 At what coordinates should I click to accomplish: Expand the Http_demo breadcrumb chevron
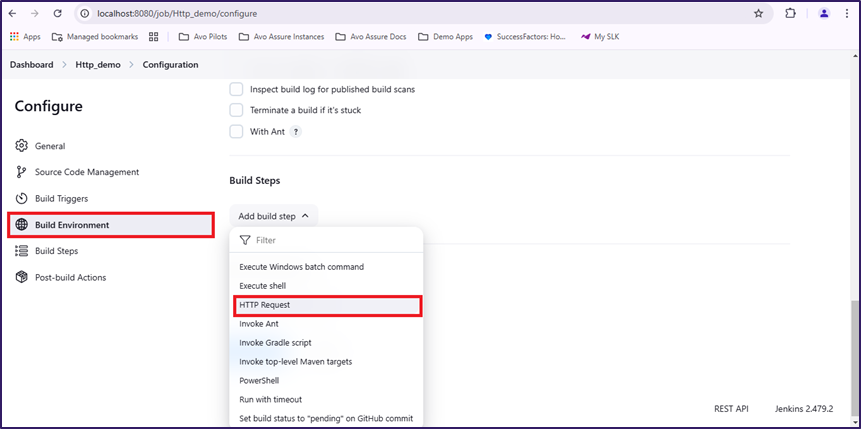tap(133, 65)
